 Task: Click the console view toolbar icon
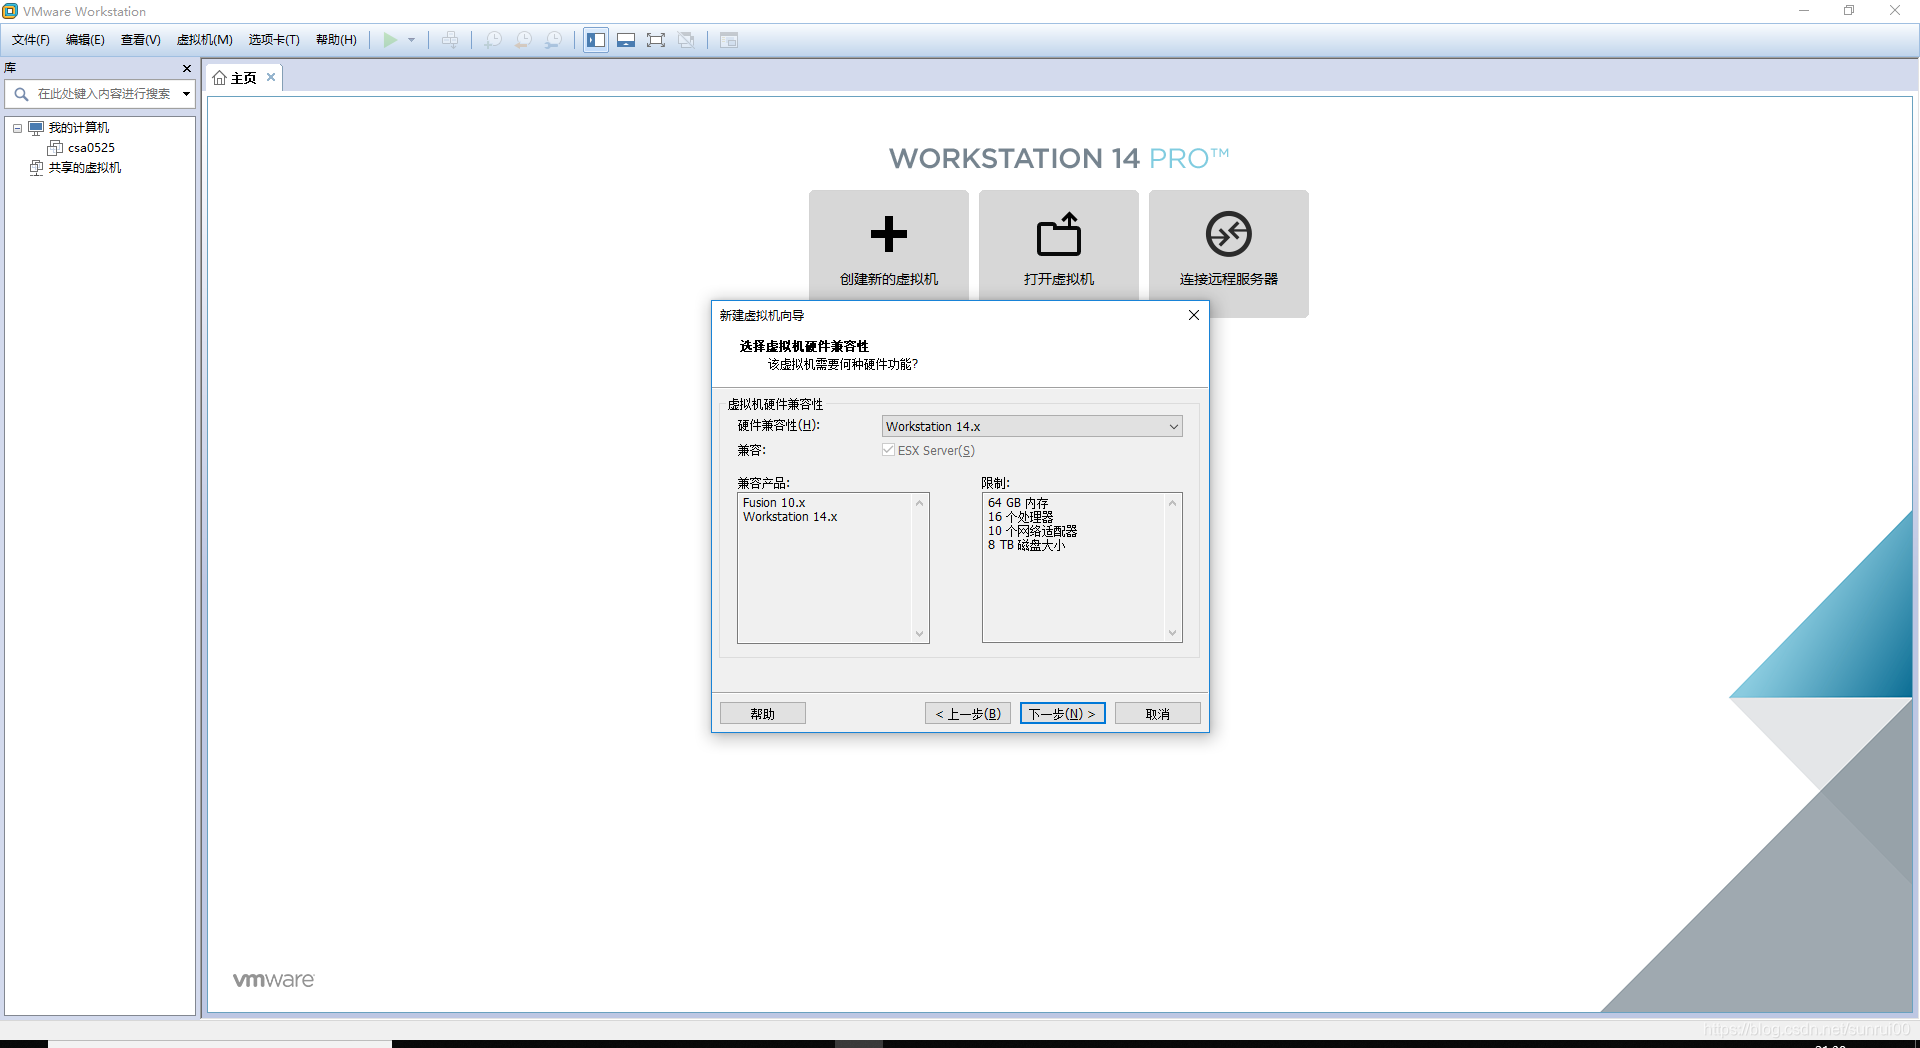coord(729,40)
